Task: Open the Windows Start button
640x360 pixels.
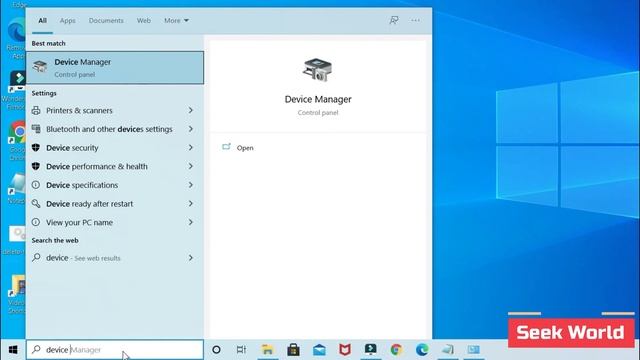Action: (13, 350)
